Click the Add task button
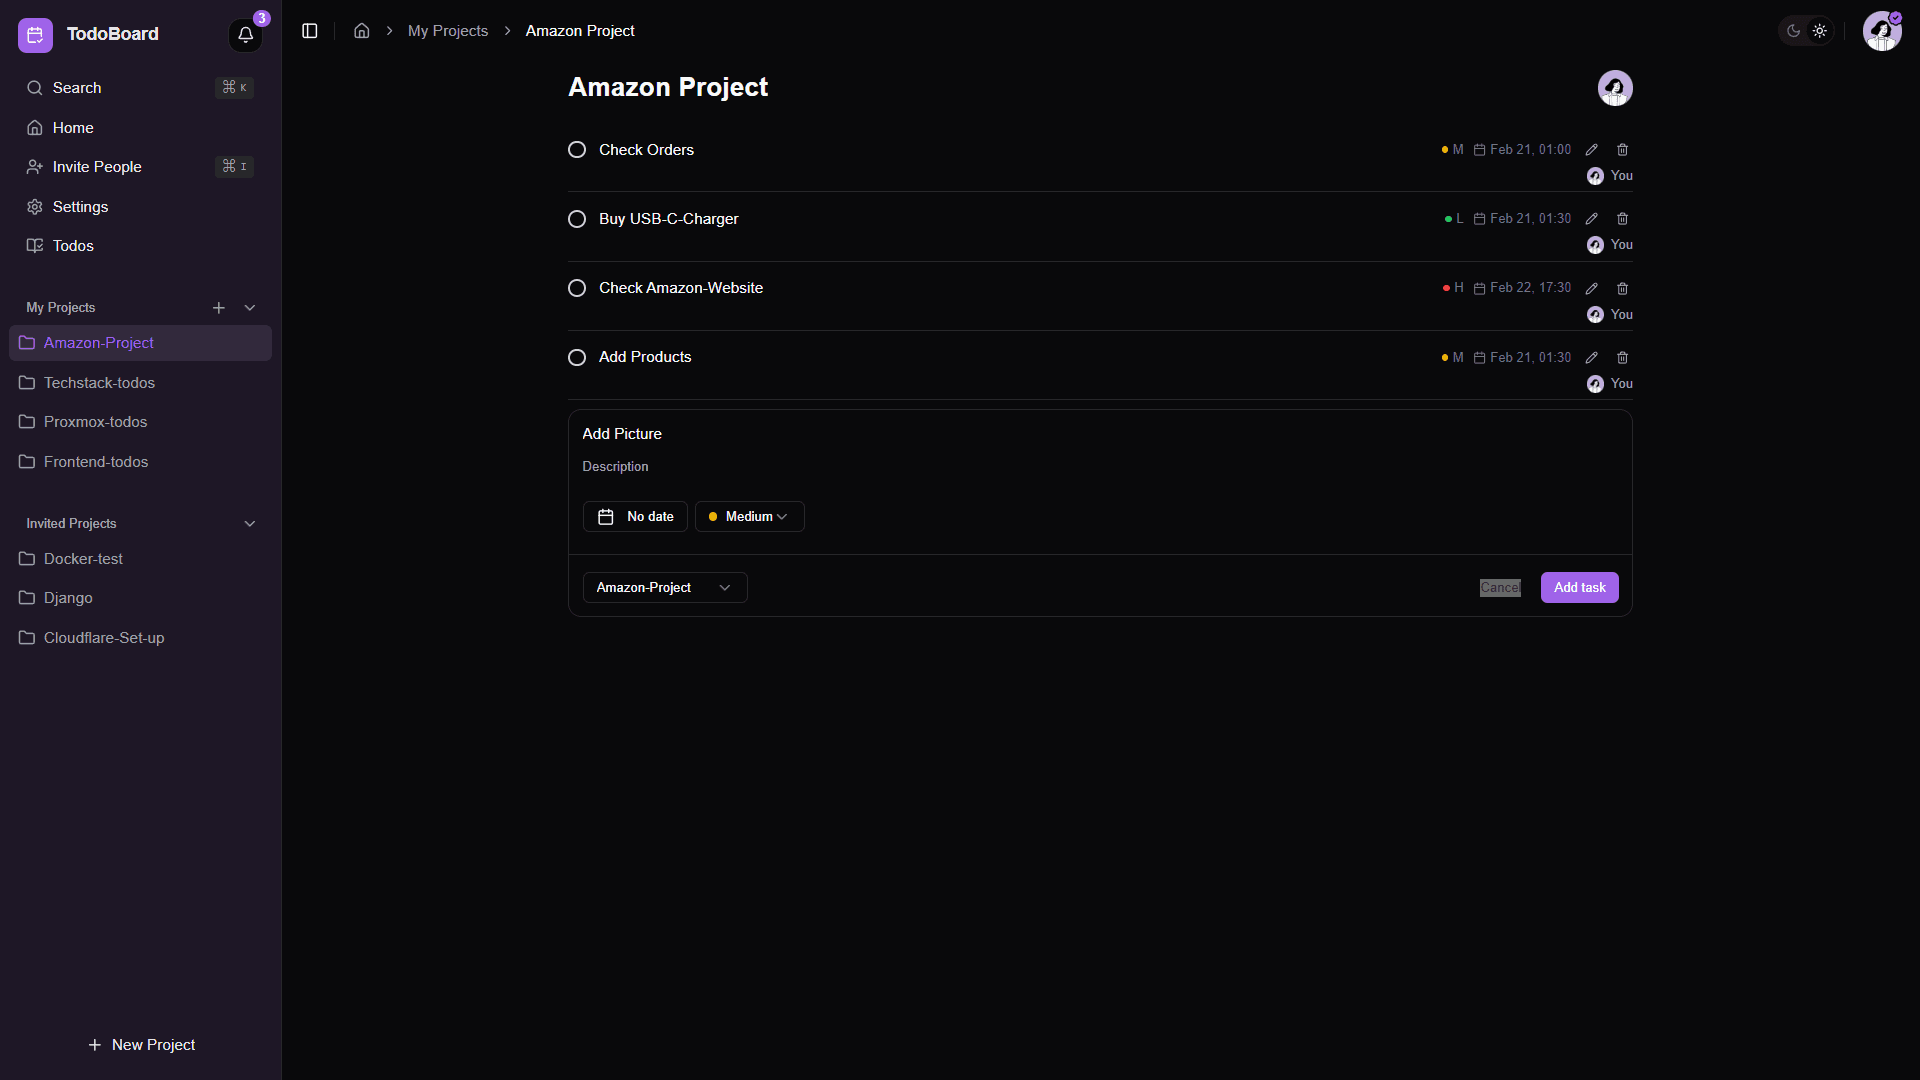1920x1080 pixels. click(1579, 588)
